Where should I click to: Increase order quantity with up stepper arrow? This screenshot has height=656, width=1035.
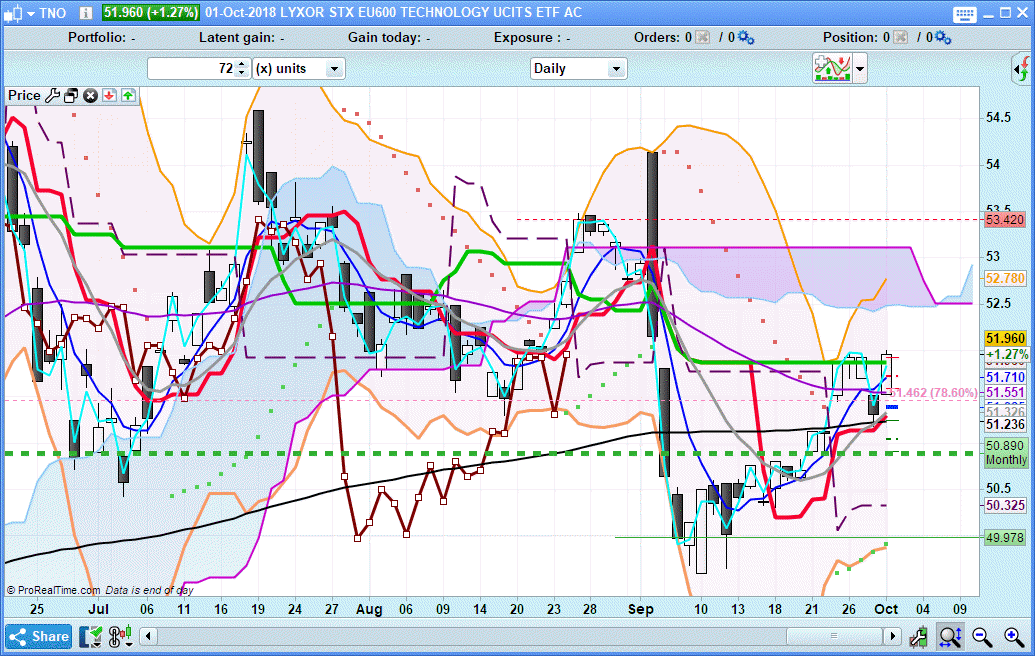coord(242,64)
